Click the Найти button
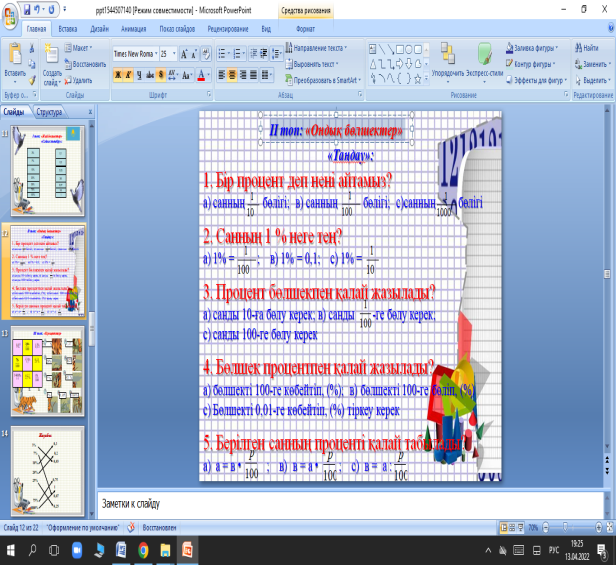The height and width of the screenshot is (565, 616). click(x=587, y=48)
